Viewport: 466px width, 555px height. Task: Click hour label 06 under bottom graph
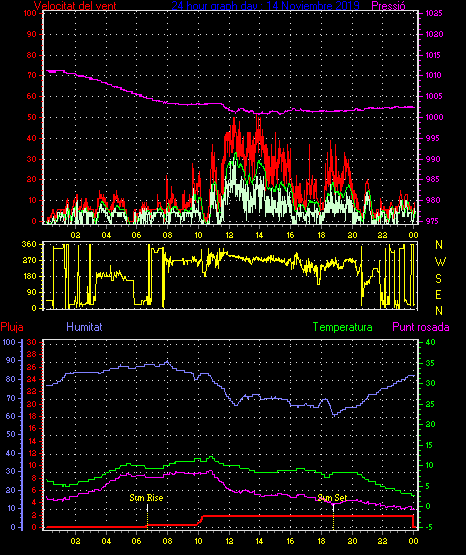tap(137, 541)
